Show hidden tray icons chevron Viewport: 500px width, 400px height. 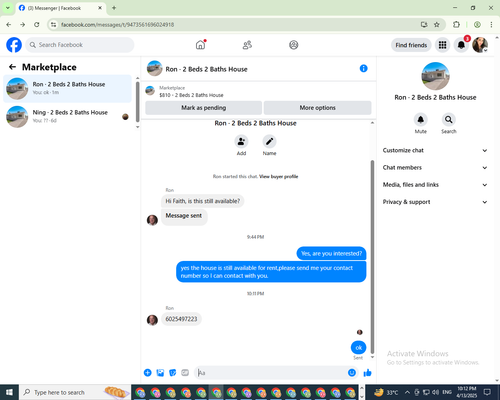coord(407,392)
